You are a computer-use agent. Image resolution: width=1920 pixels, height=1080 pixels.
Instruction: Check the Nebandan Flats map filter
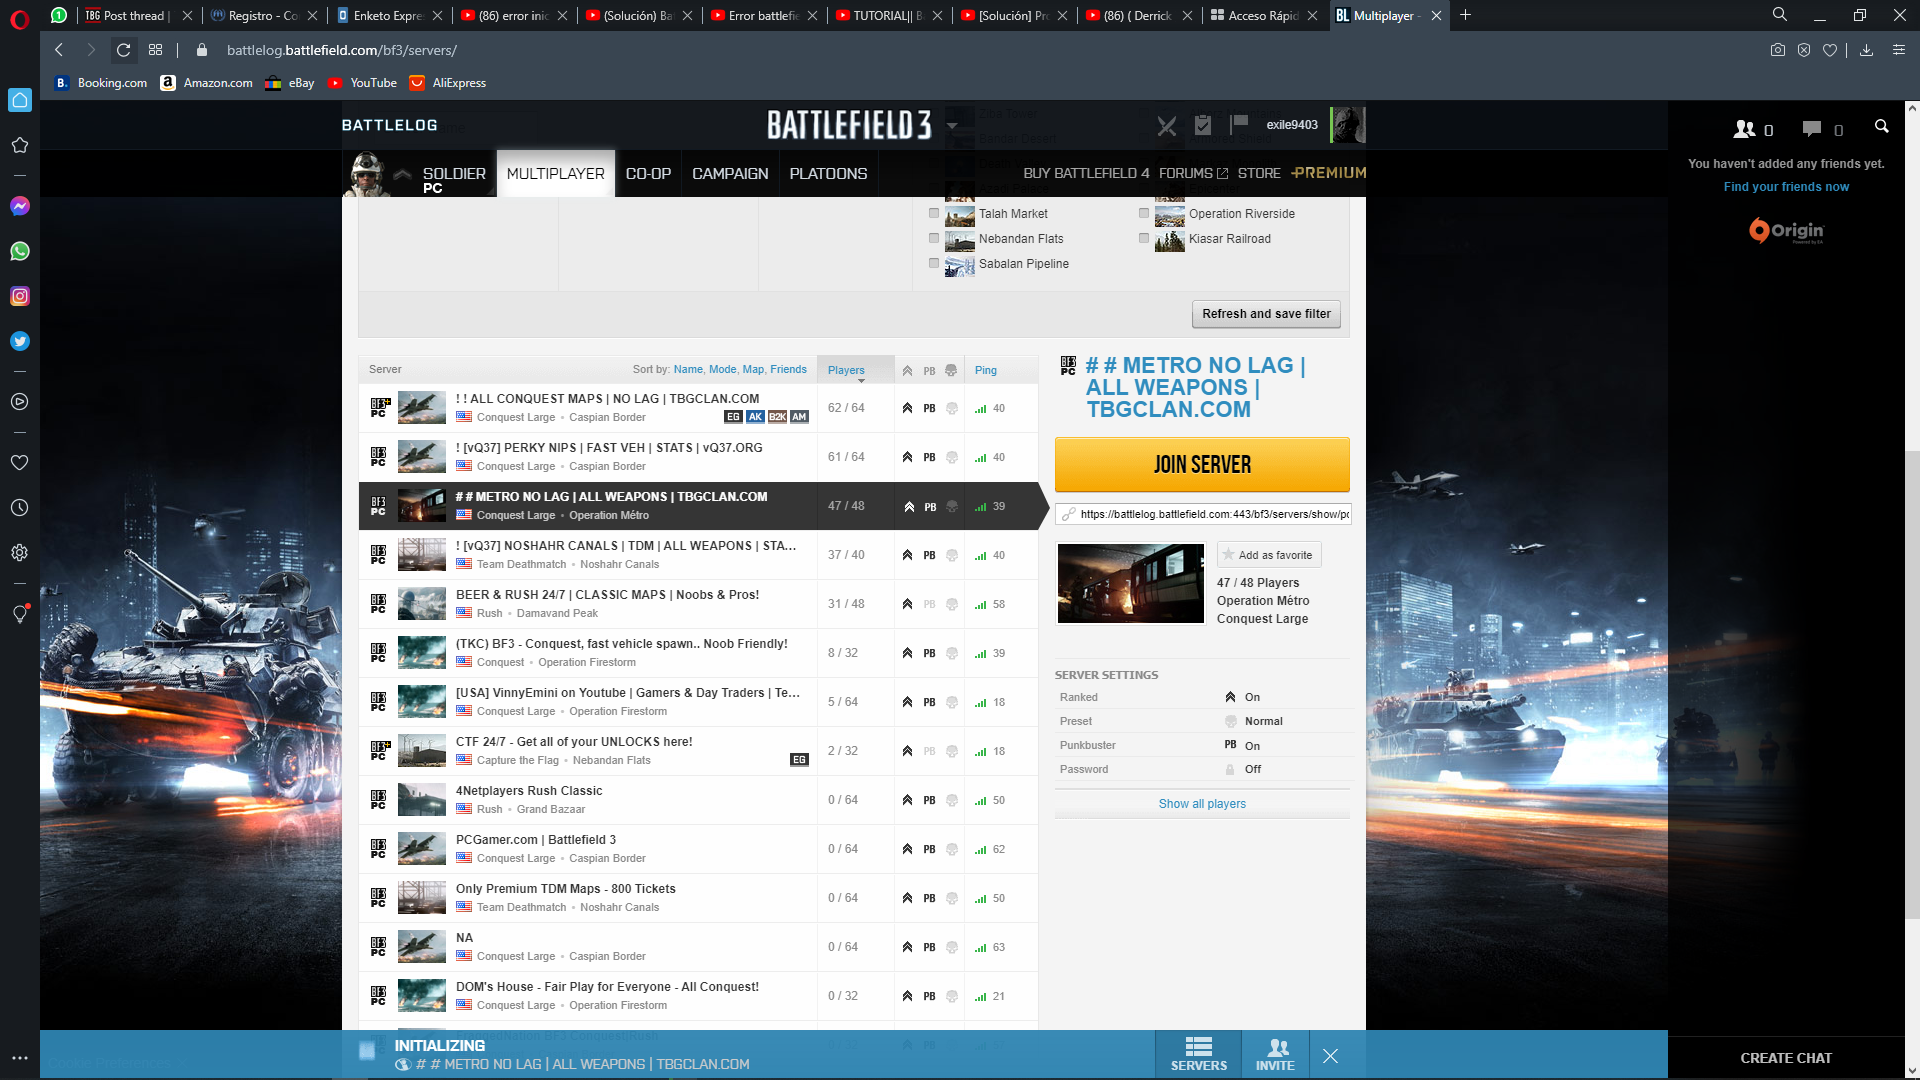coord(934,238)
